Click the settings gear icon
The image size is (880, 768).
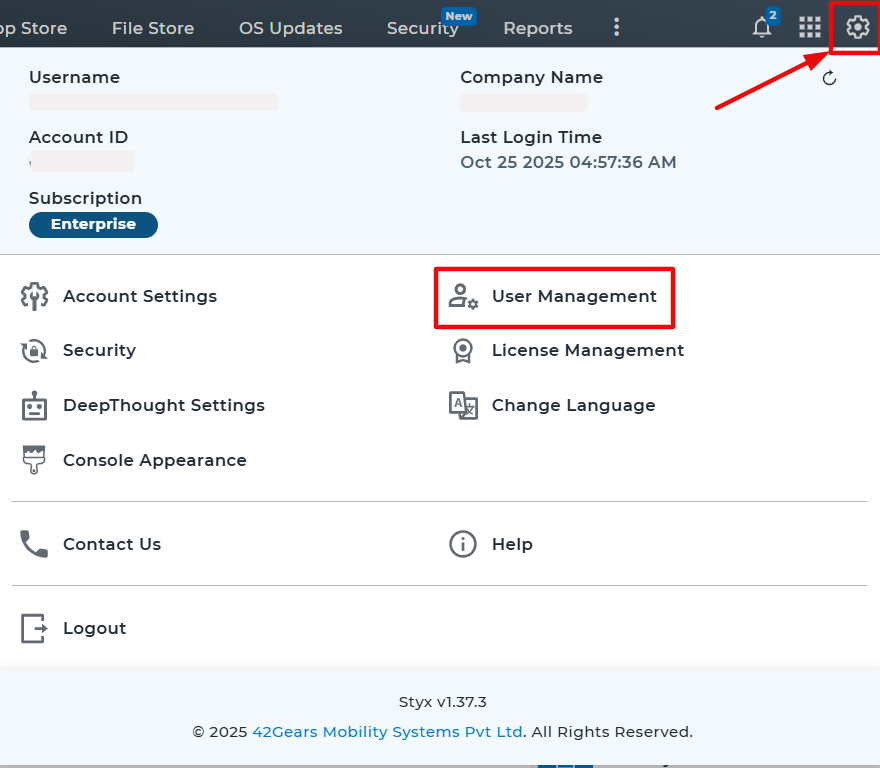857,27
